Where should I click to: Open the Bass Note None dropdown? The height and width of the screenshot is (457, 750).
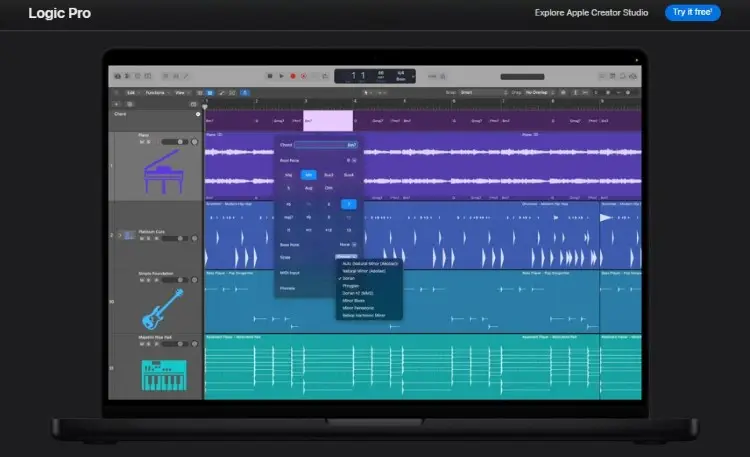coord(348,245)
